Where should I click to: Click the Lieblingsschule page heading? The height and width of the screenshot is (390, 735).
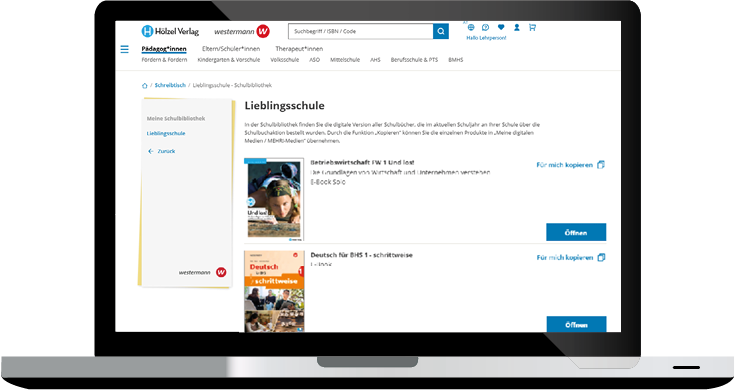(285, 106)
